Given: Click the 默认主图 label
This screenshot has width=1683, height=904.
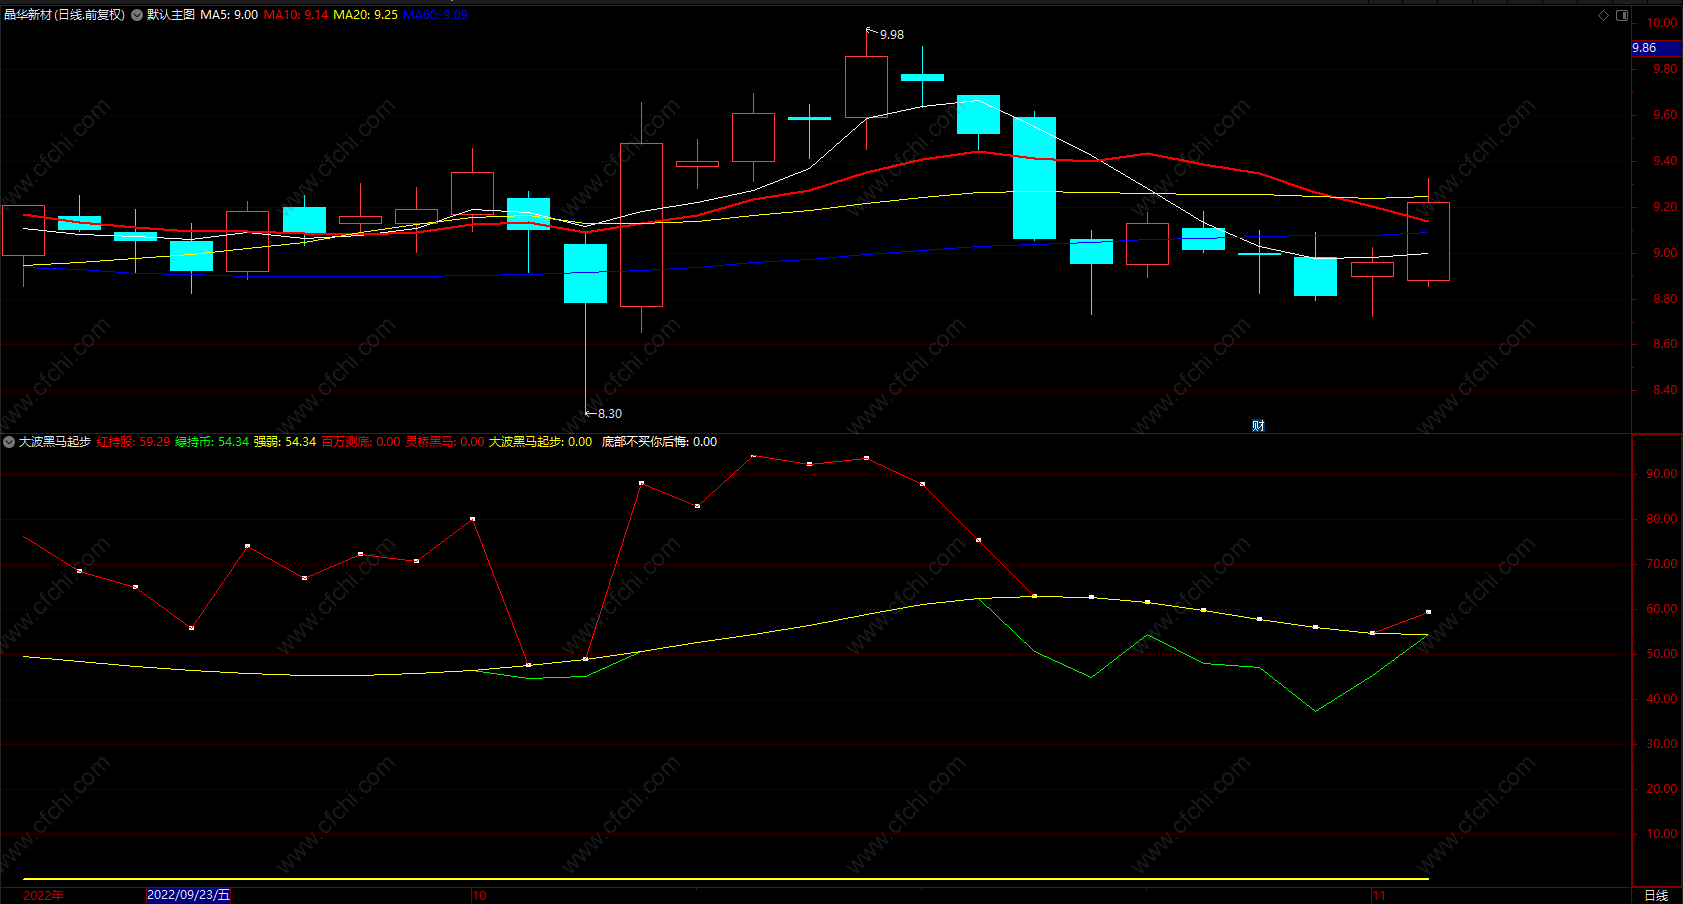Looking at the screenshot, I should click(171, 15).
